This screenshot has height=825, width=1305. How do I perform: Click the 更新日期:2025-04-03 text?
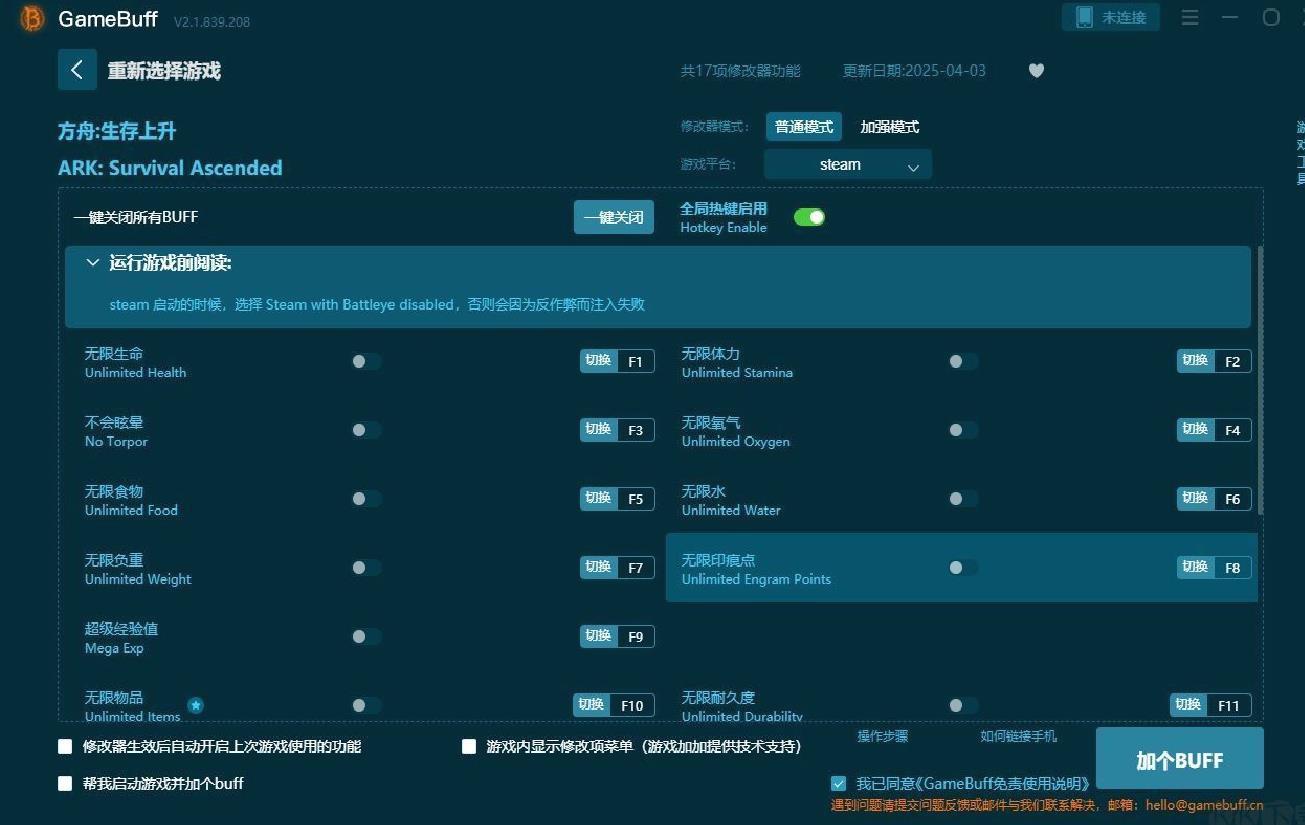(x=914, y=71)
